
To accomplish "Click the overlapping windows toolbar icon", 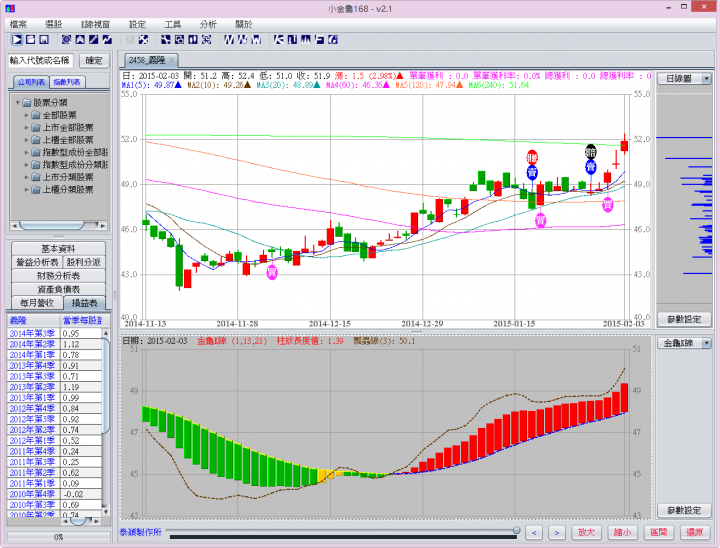I will [x=180, y=40].
